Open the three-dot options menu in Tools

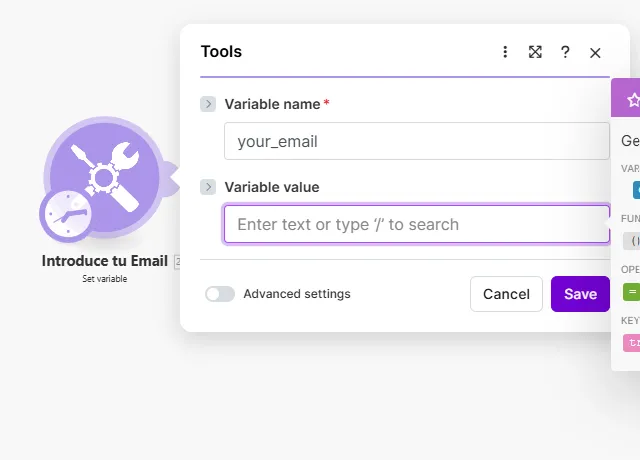click(x=505, y=52)
